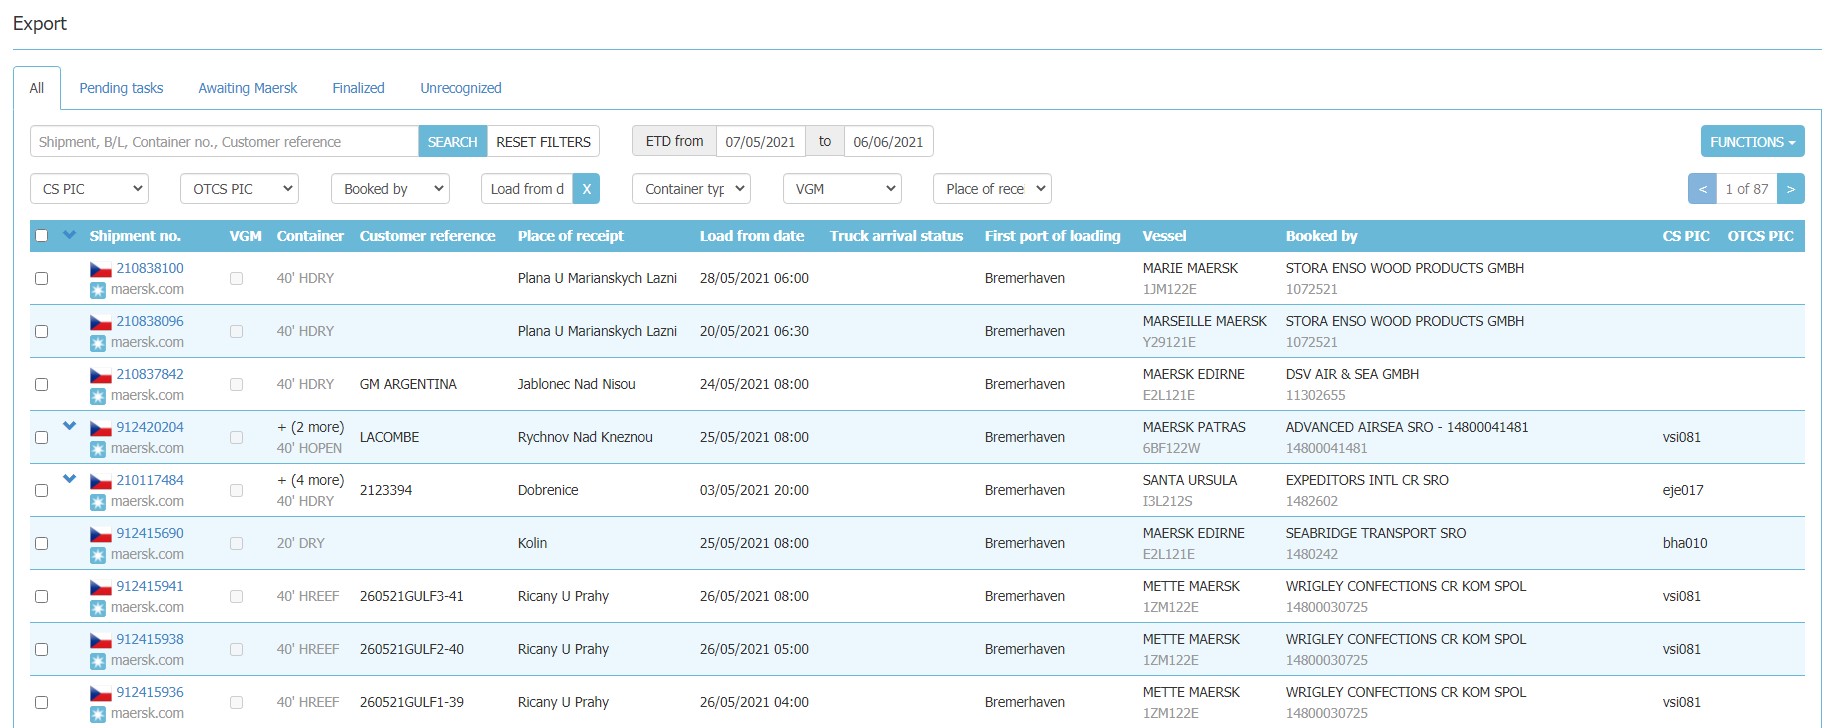Switch to the Finalized tab

358,88
